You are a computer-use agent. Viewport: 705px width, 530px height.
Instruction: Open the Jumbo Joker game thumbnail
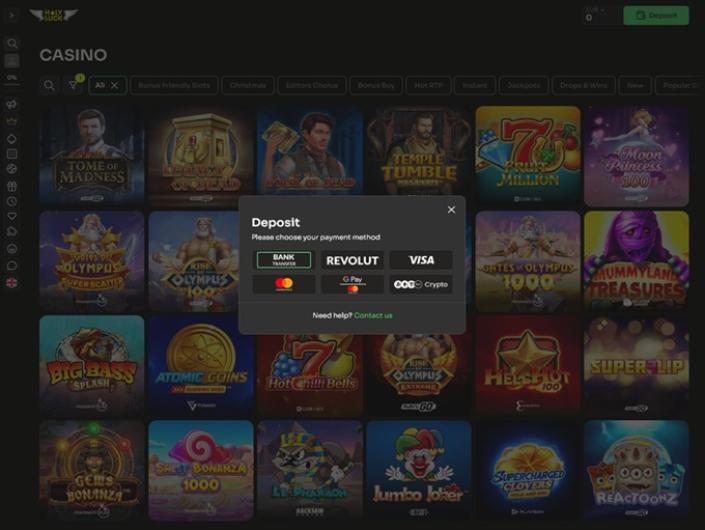419,470
